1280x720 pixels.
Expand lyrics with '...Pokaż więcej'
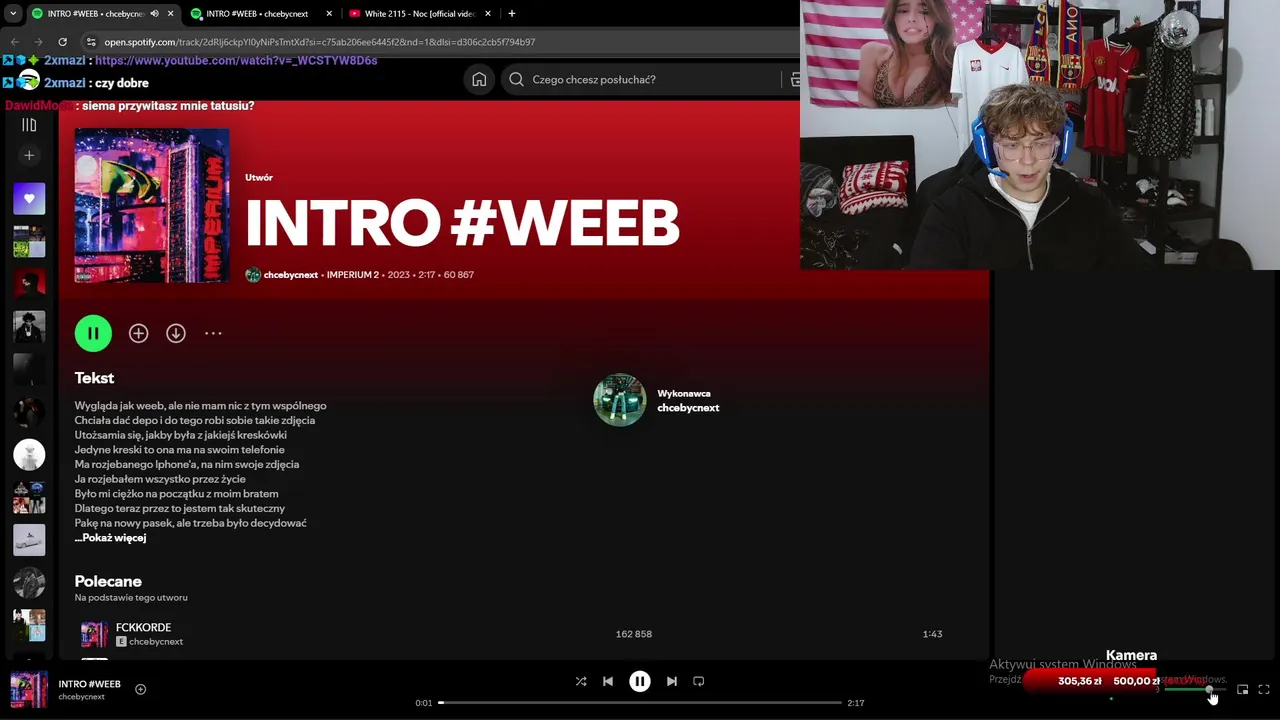click(110, 538)
